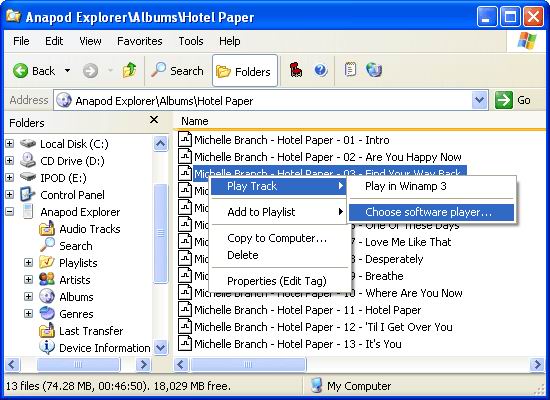This screenshot has width=550, height=400.
Task: Expand the Artists node
Action: pyautogui.click(x=28, y=280)
